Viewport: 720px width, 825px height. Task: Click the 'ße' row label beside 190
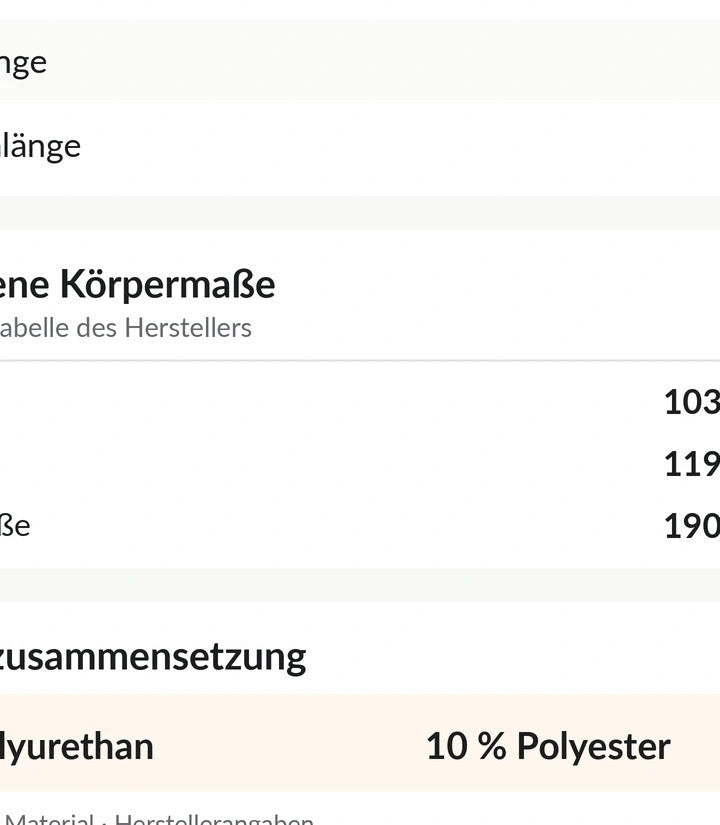15,526
